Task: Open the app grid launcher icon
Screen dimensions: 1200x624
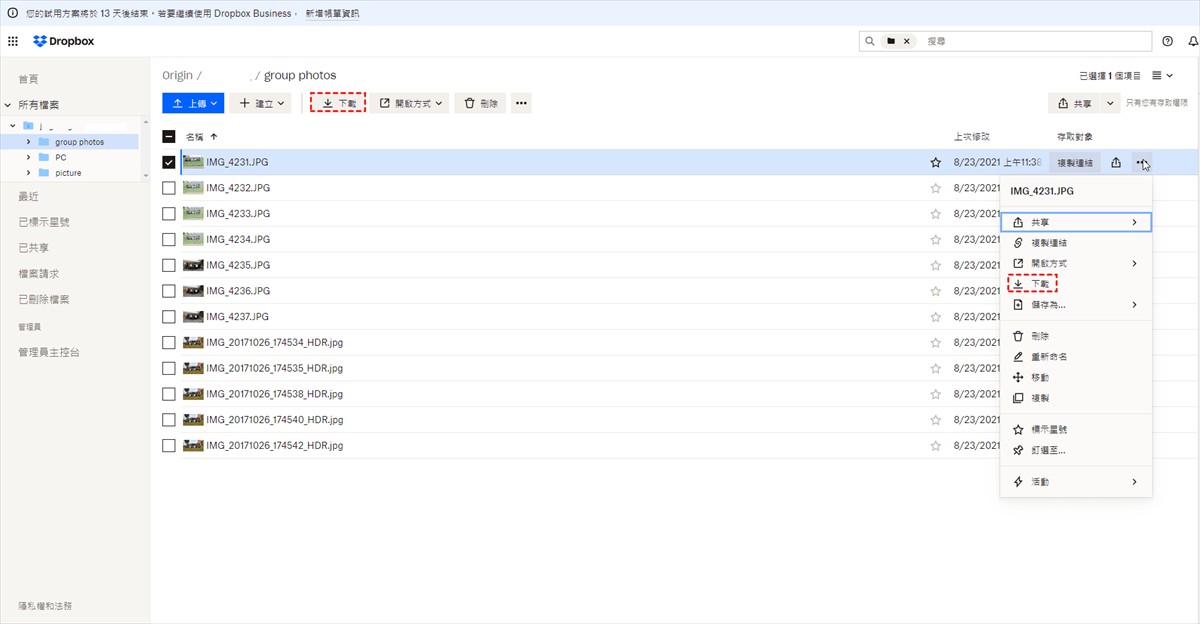Action: (x=13, y=41)
